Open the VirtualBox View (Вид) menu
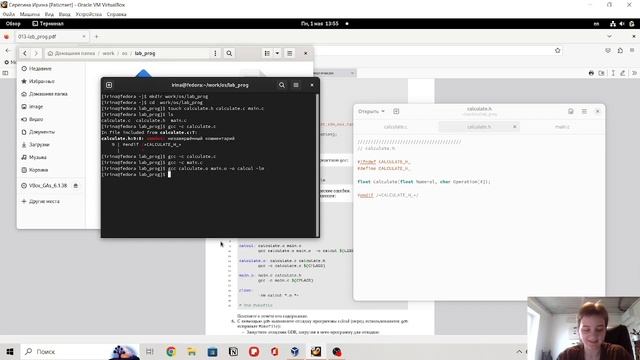This screenshot has width=640, height=360. pyautogui.click(x=49, y=14)
